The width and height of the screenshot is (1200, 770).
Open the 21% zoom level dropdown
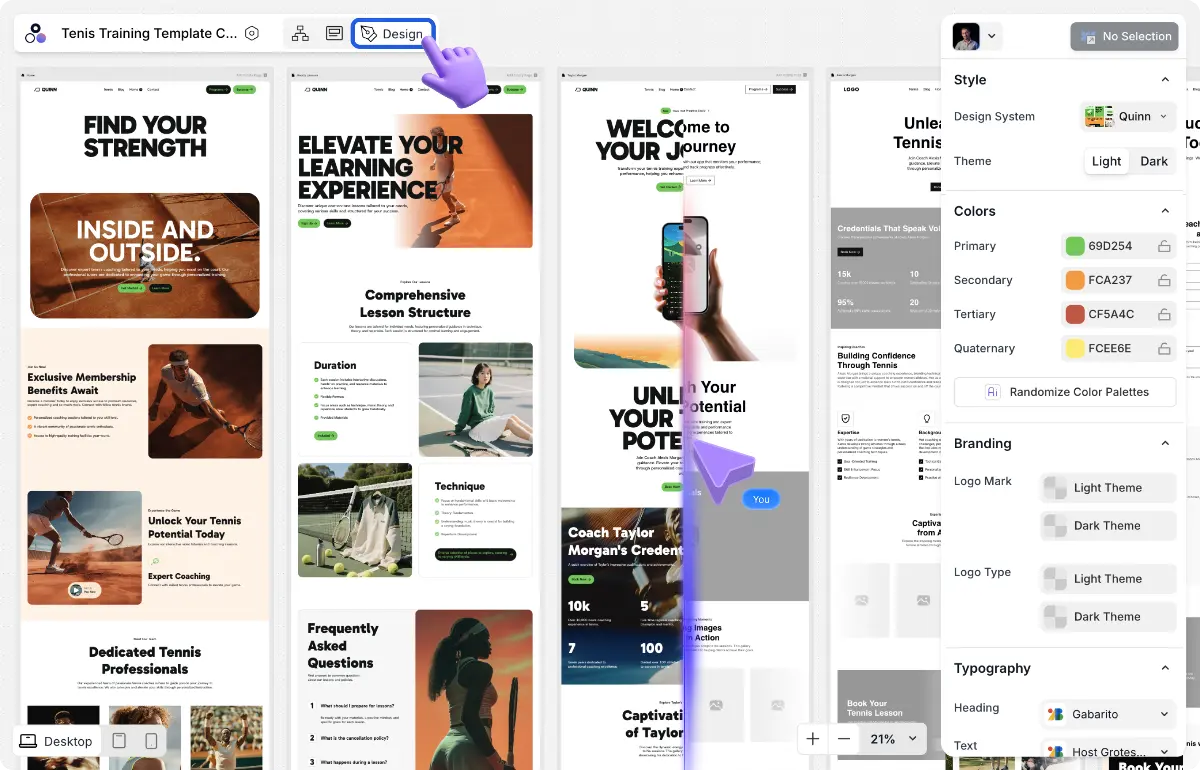tap(893, 739)
